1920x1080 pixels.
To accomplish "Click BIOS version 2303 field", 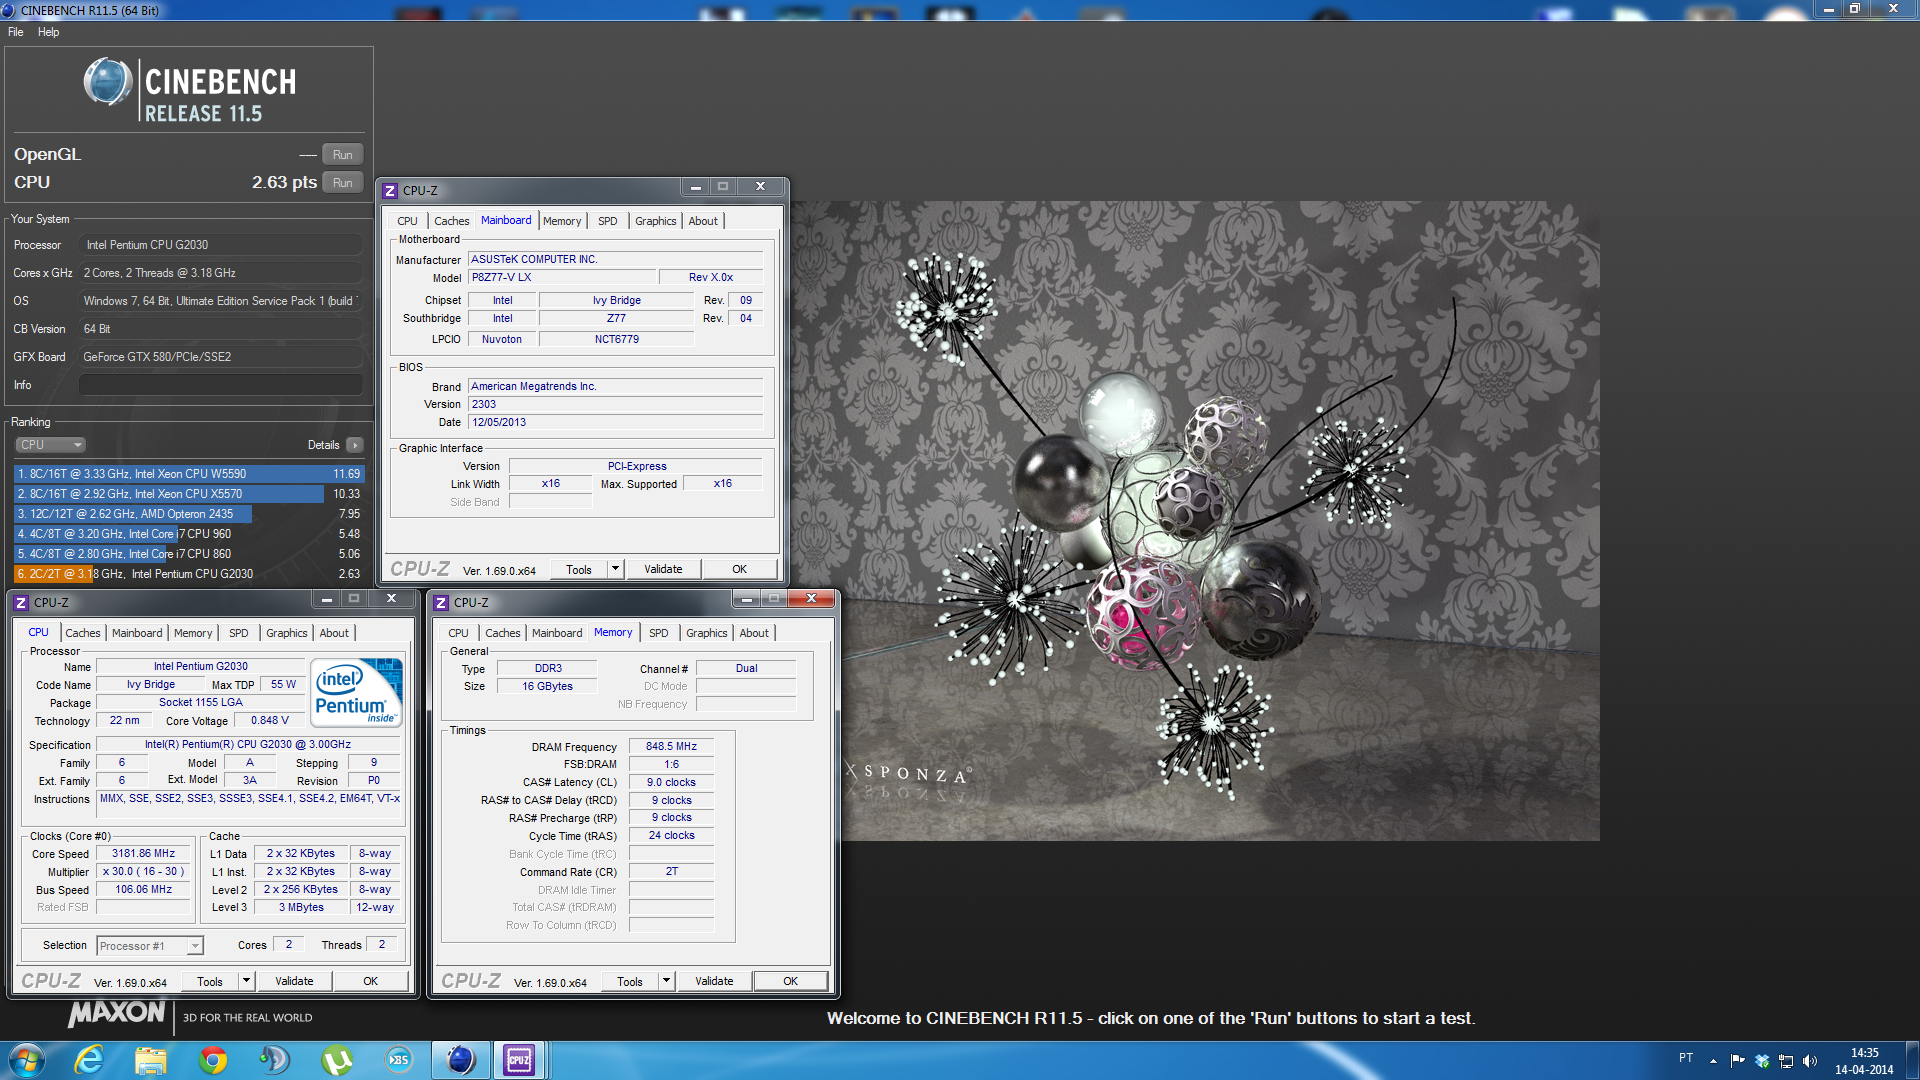I will (x=615, y=404).
